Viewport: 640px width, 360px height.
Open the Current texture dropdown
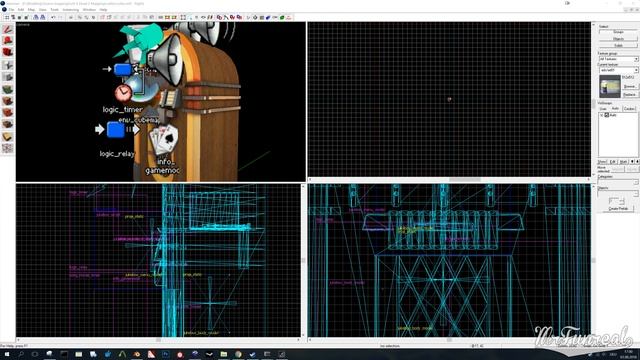[618, 70]
